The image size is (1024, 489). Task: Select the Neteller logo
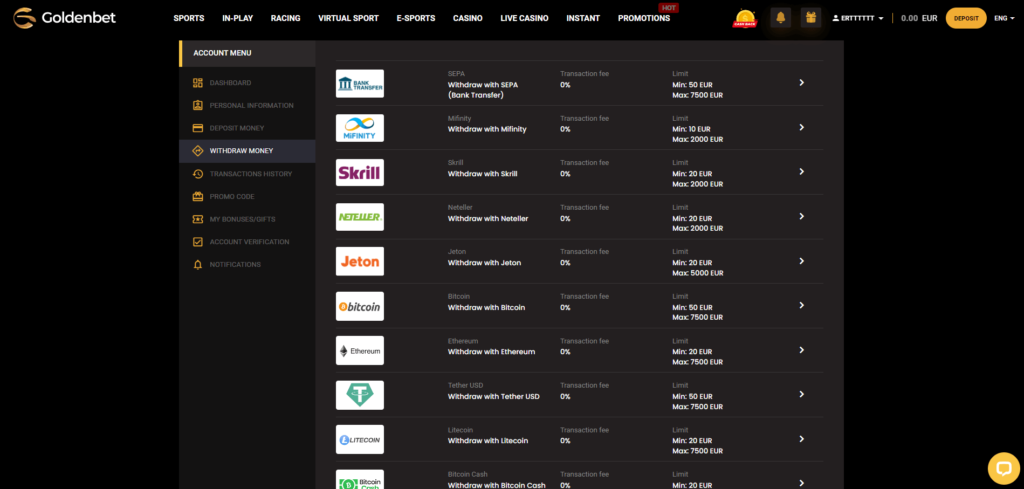[360, 217]
